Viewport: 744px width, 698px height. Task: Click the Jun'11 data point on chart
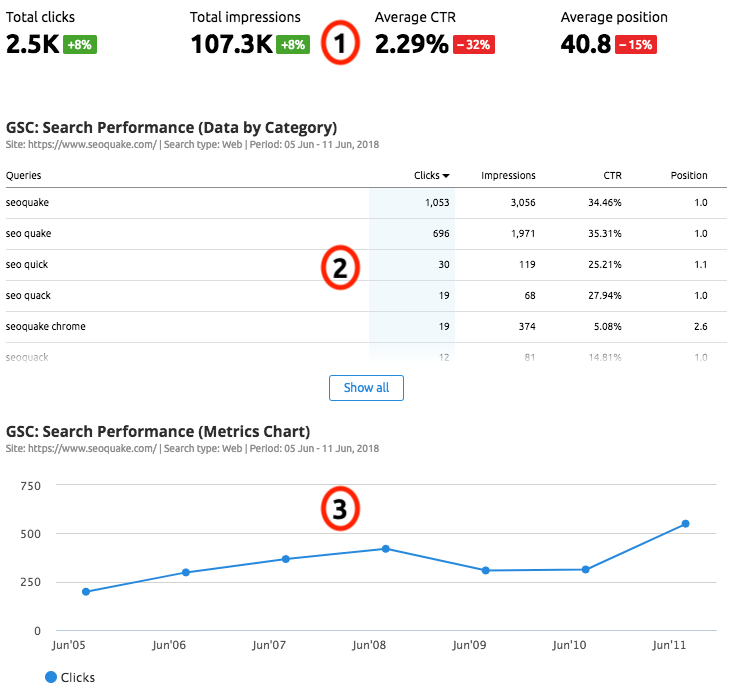pos(685,524)
